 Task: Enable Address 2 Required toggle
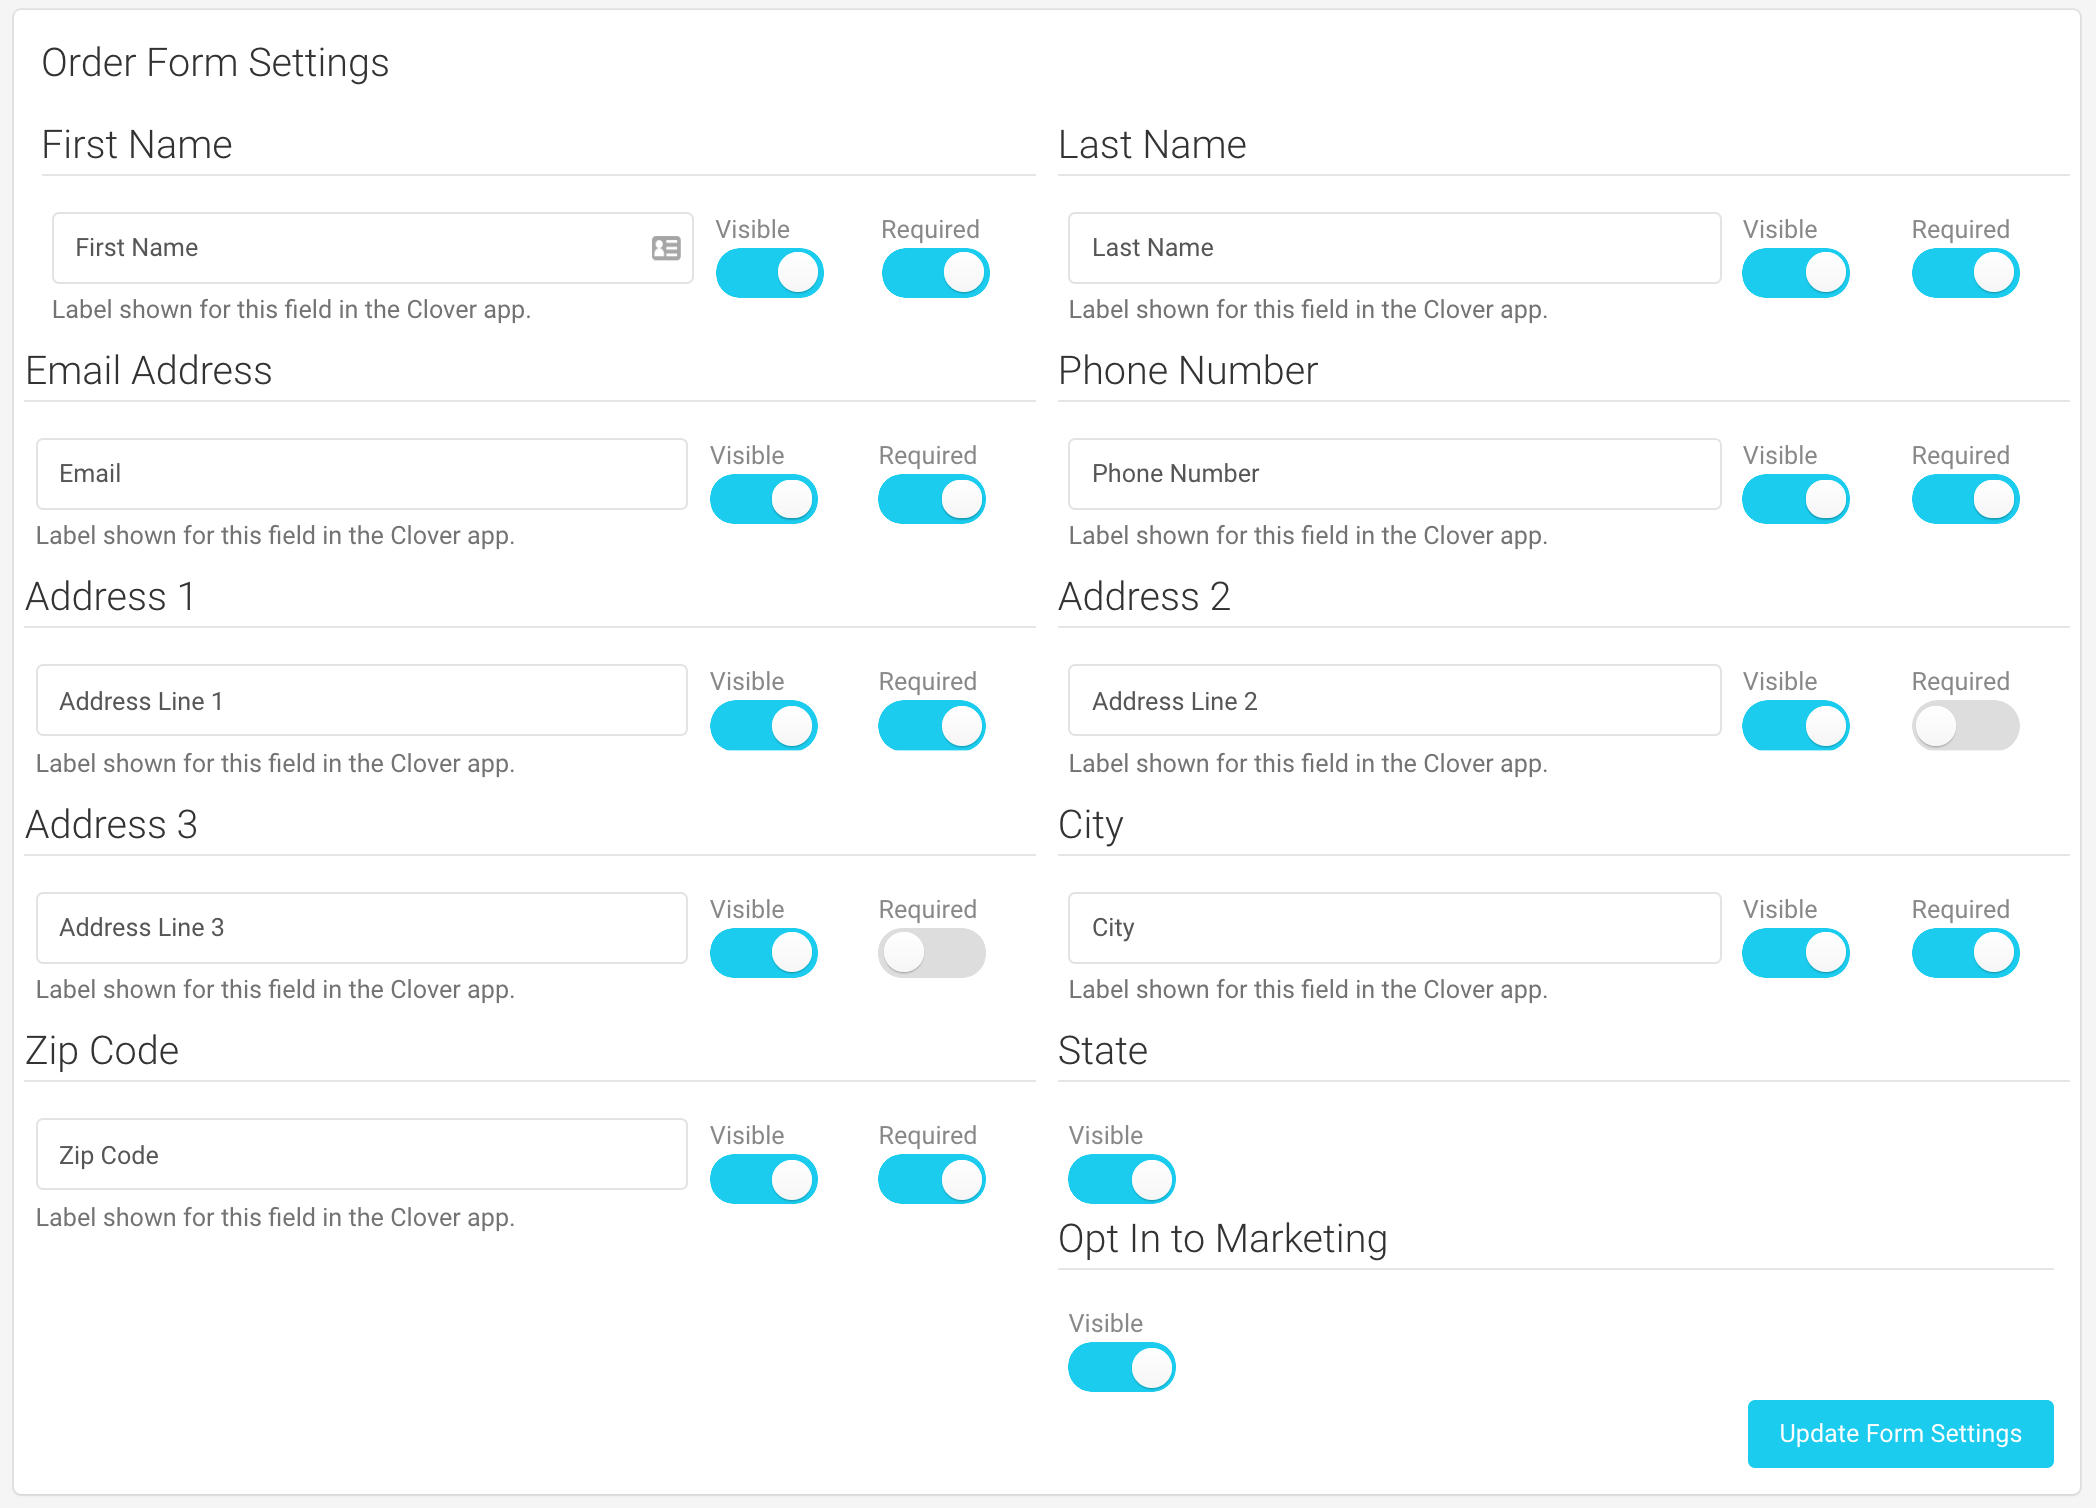1965,725
